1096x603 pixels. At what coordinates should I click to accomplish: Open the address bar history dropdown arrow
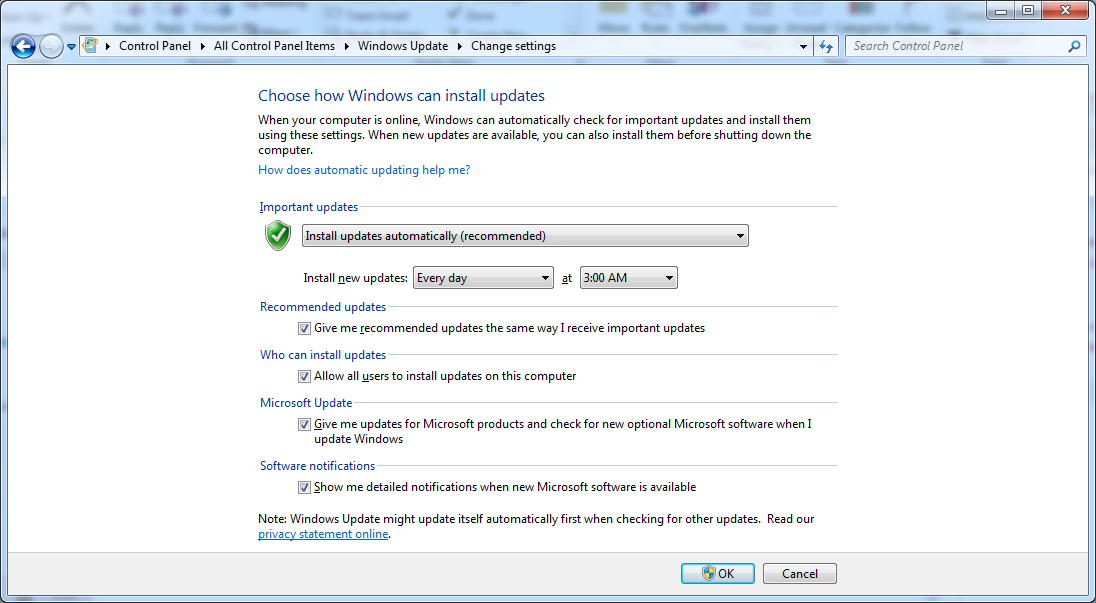click(804, 46)
